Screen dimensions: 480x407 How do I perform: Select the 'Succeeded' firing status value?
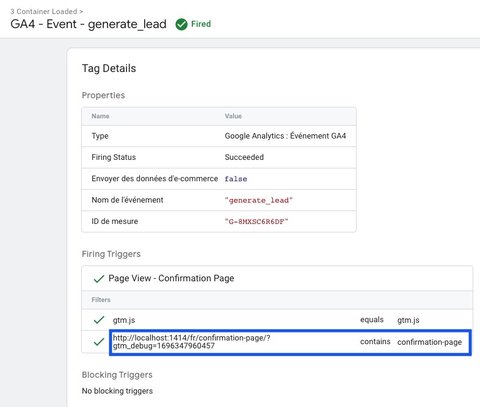pyautogui.click(x=244, y=157)
